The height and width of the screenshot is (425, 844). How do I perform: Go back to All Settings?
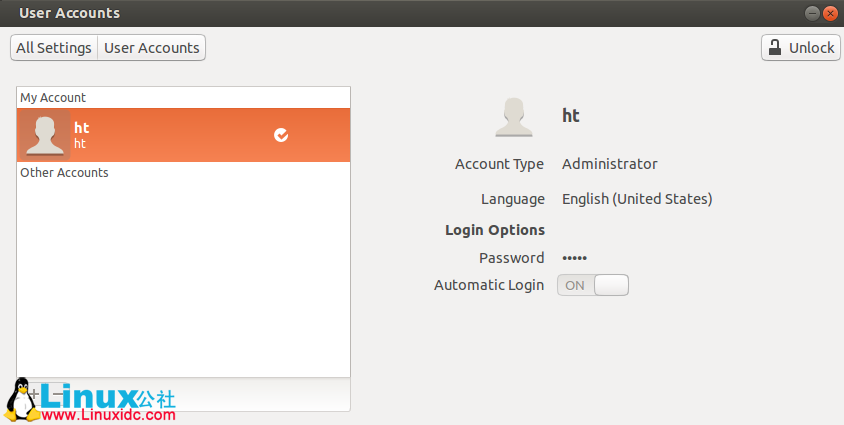(x=54, y=48)
